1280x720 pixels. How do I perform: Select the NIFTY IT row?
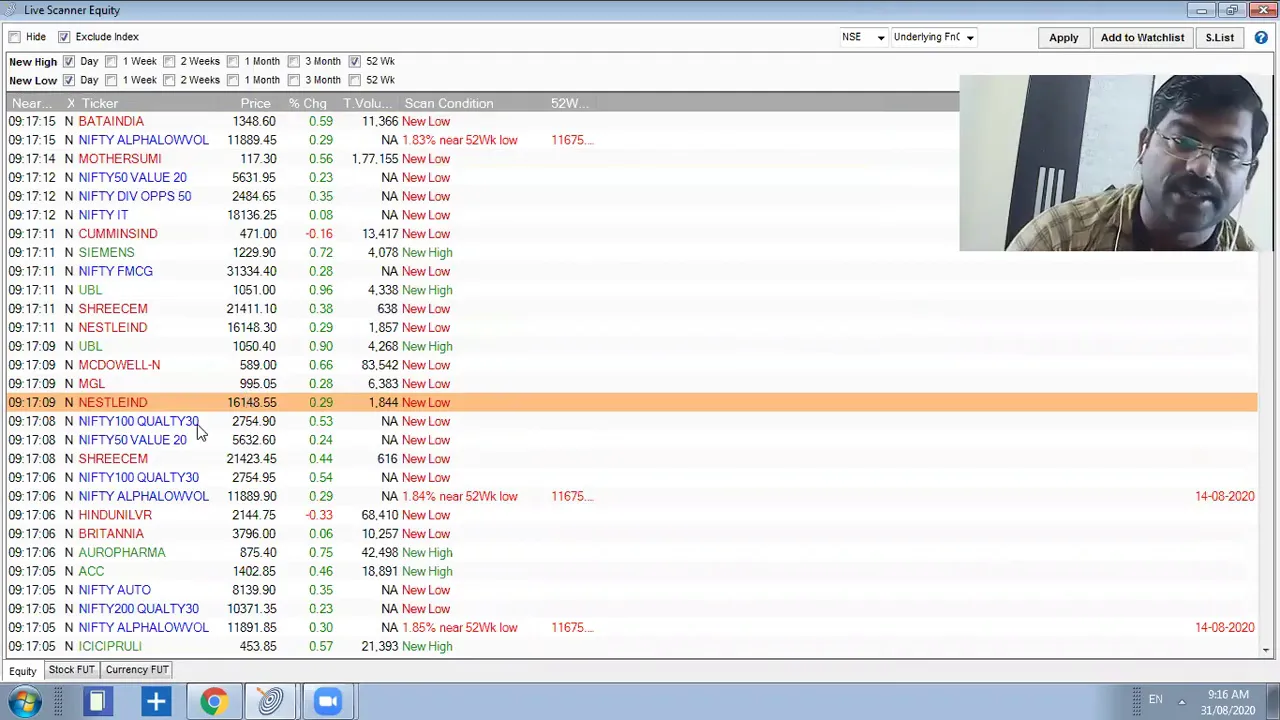coord(631,215)
